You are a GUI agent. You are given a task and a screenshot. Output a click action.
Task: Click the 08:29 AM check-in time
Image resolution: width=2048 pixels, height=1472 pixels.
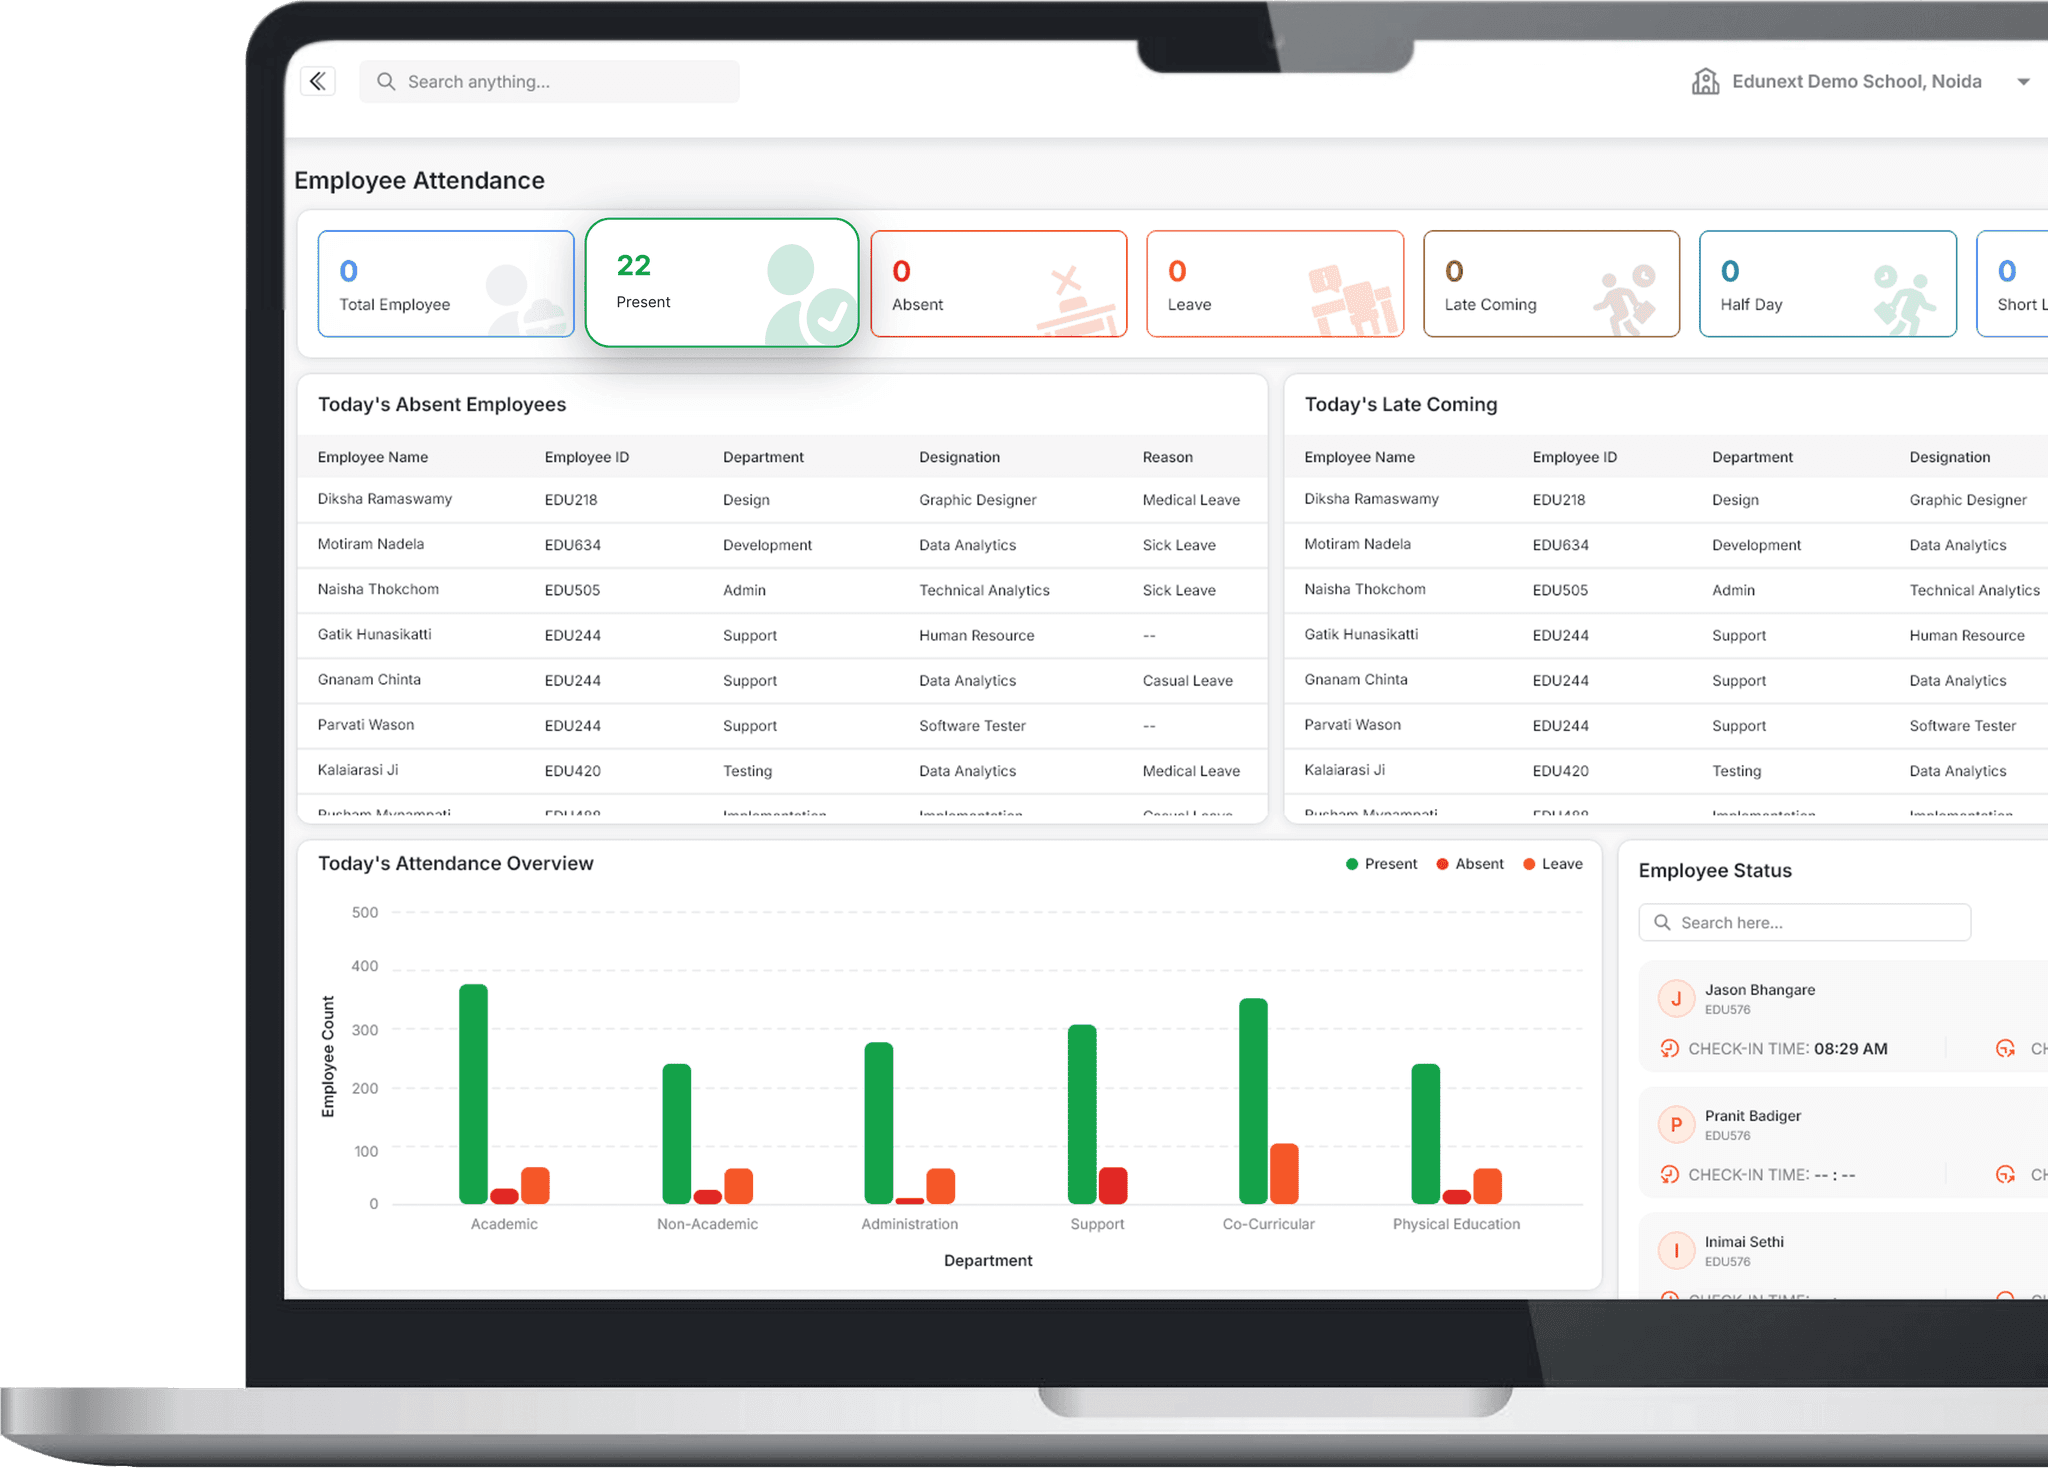pos(1851,1048)
